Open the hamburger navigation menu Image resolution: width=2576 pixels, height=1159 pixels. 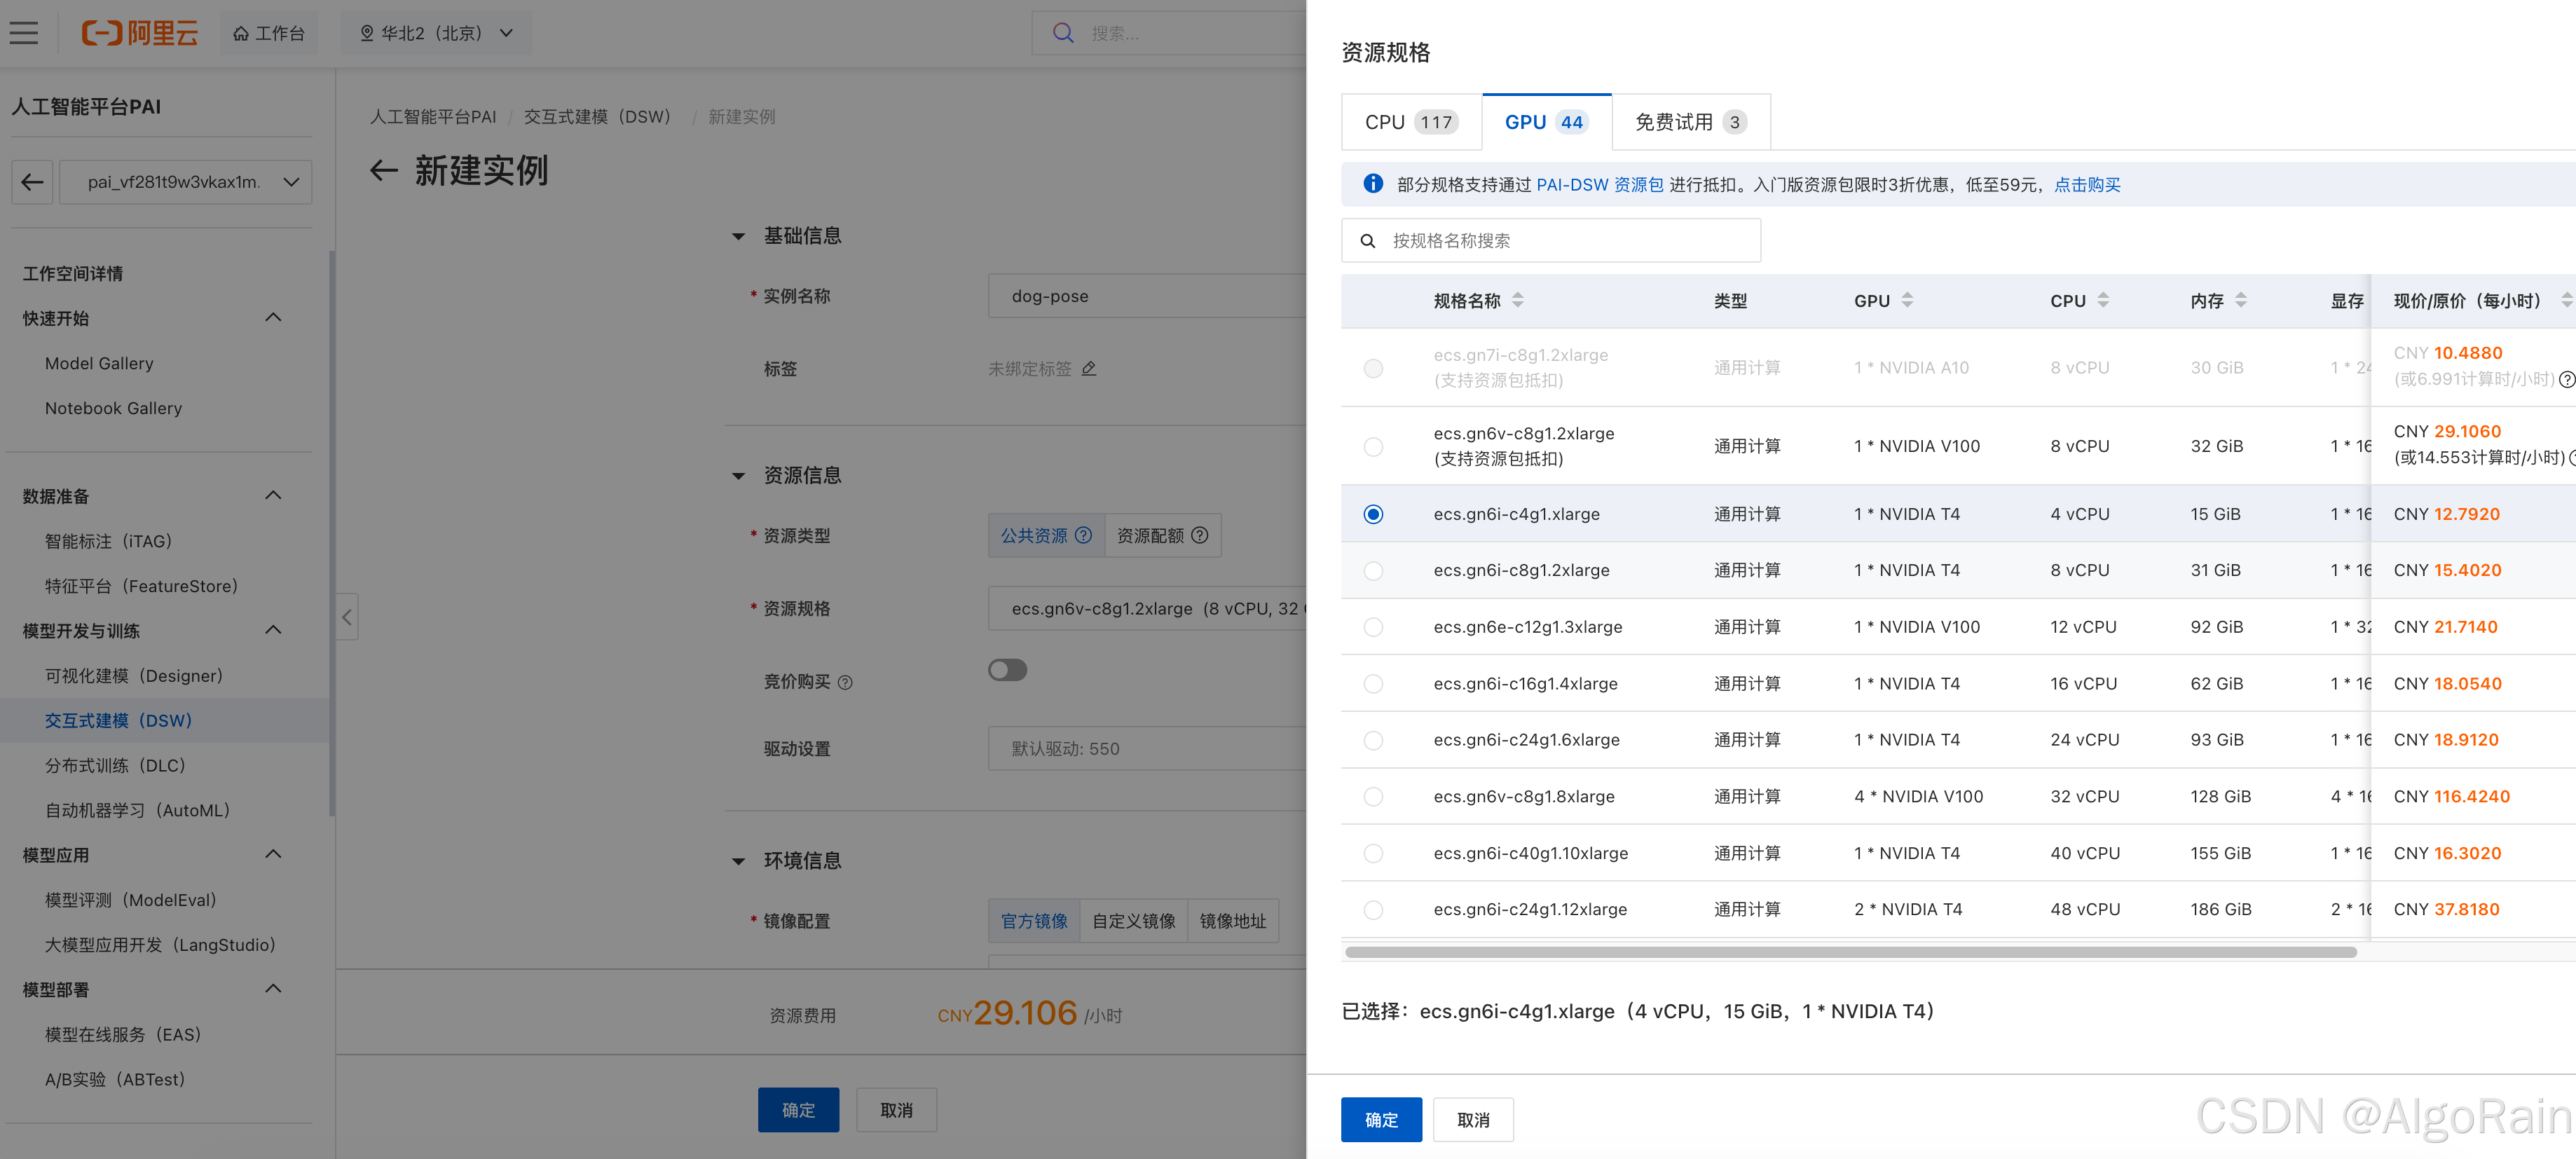(x=24, y=33)
